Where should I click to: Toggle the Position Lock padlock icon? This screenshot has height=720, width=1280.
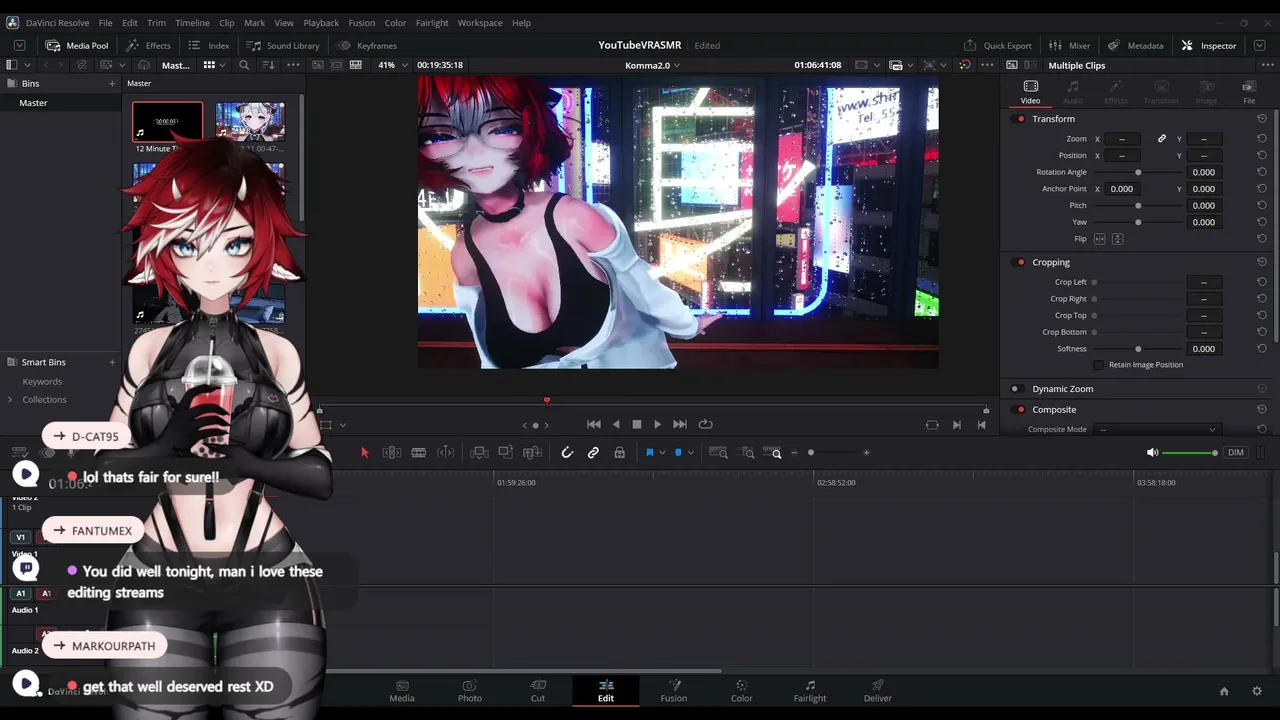click(x=619, y=453)
